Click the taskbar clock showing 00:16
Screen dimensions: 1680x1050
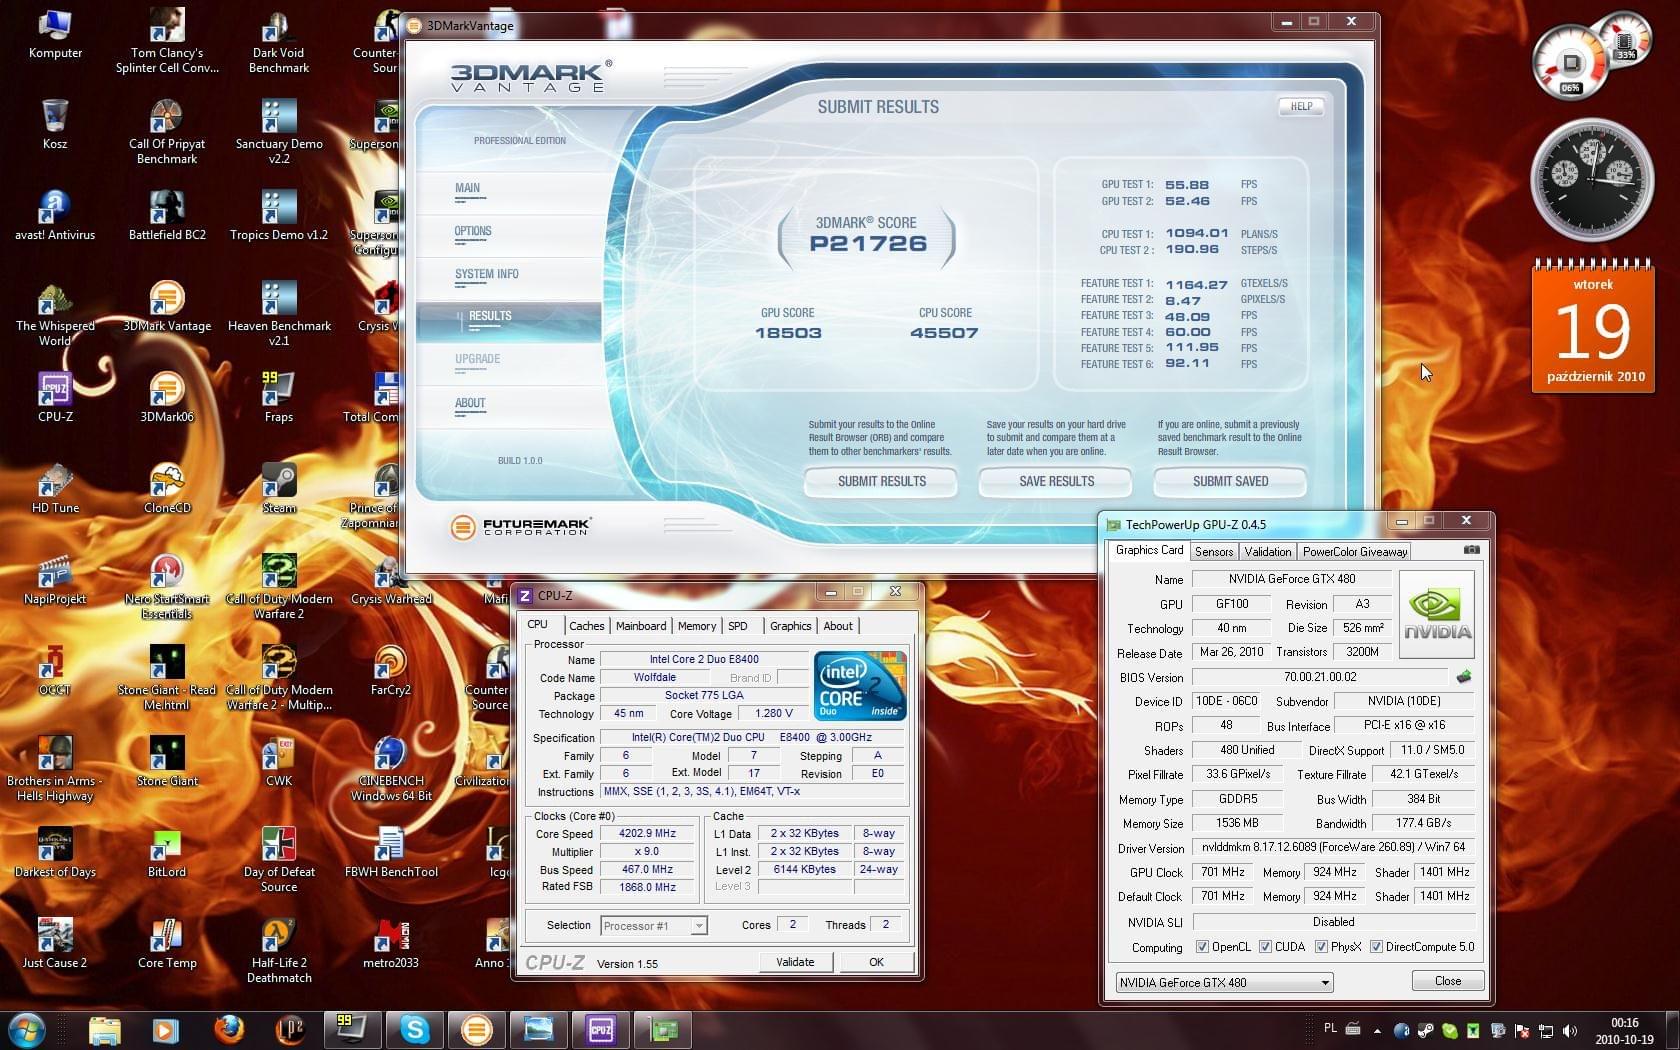point(1624,1030)
